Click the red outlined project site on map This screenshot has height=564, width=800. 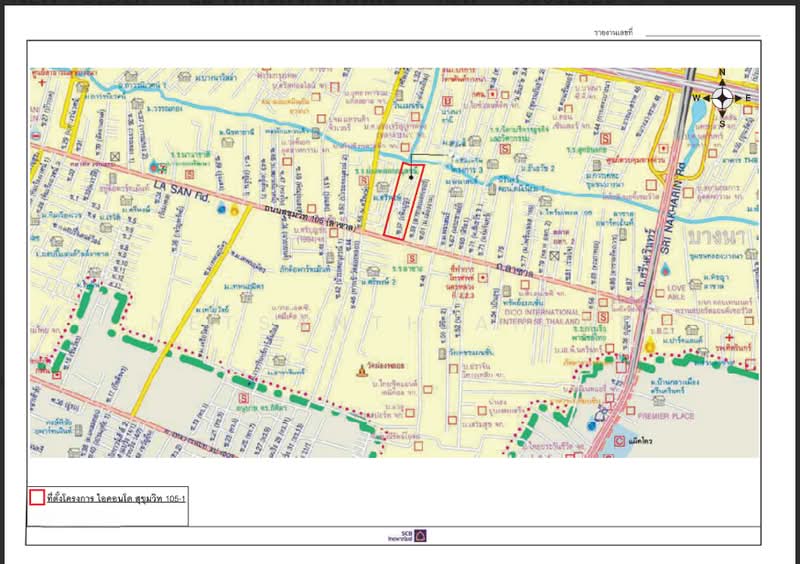tap(403, 200)
